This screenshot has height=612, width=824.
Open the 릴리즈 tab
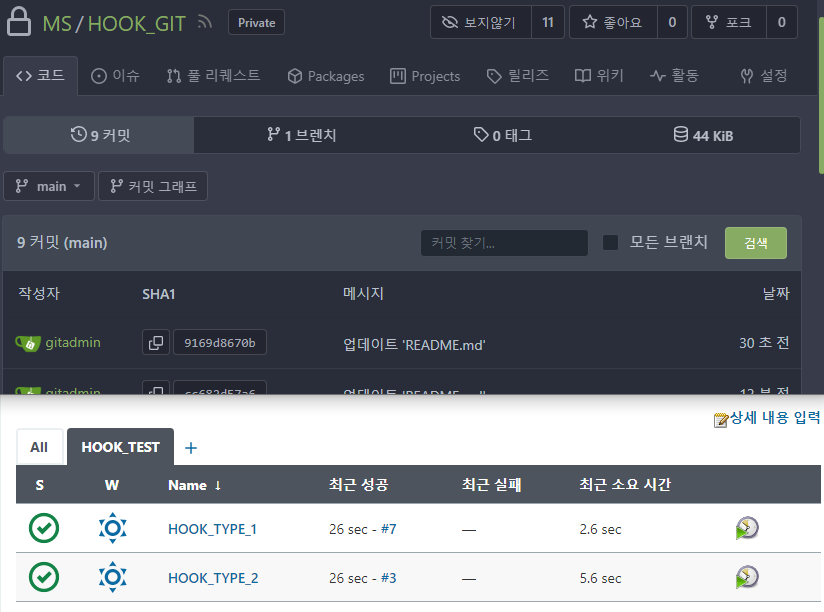coord(518,76)
